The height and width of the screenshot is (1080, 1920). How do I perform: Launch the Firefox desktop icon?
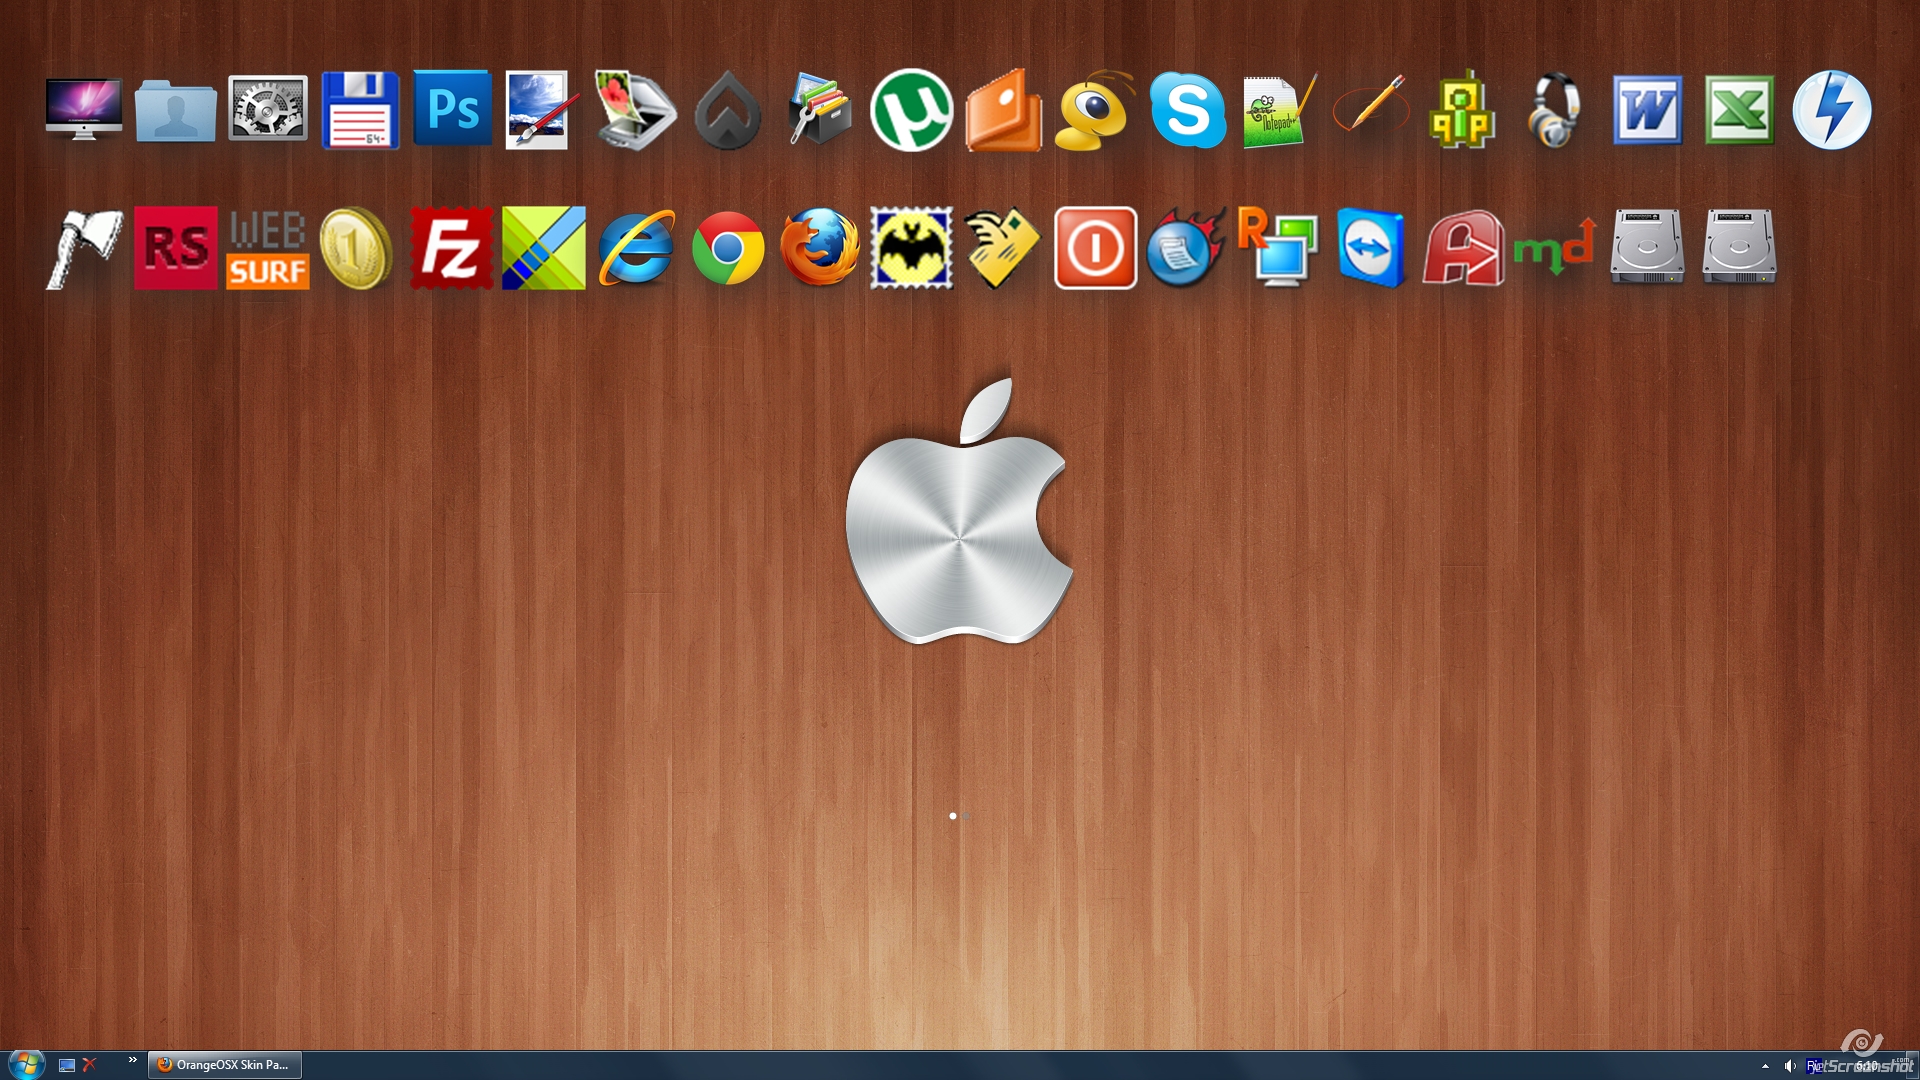click(x=819, y=248)
